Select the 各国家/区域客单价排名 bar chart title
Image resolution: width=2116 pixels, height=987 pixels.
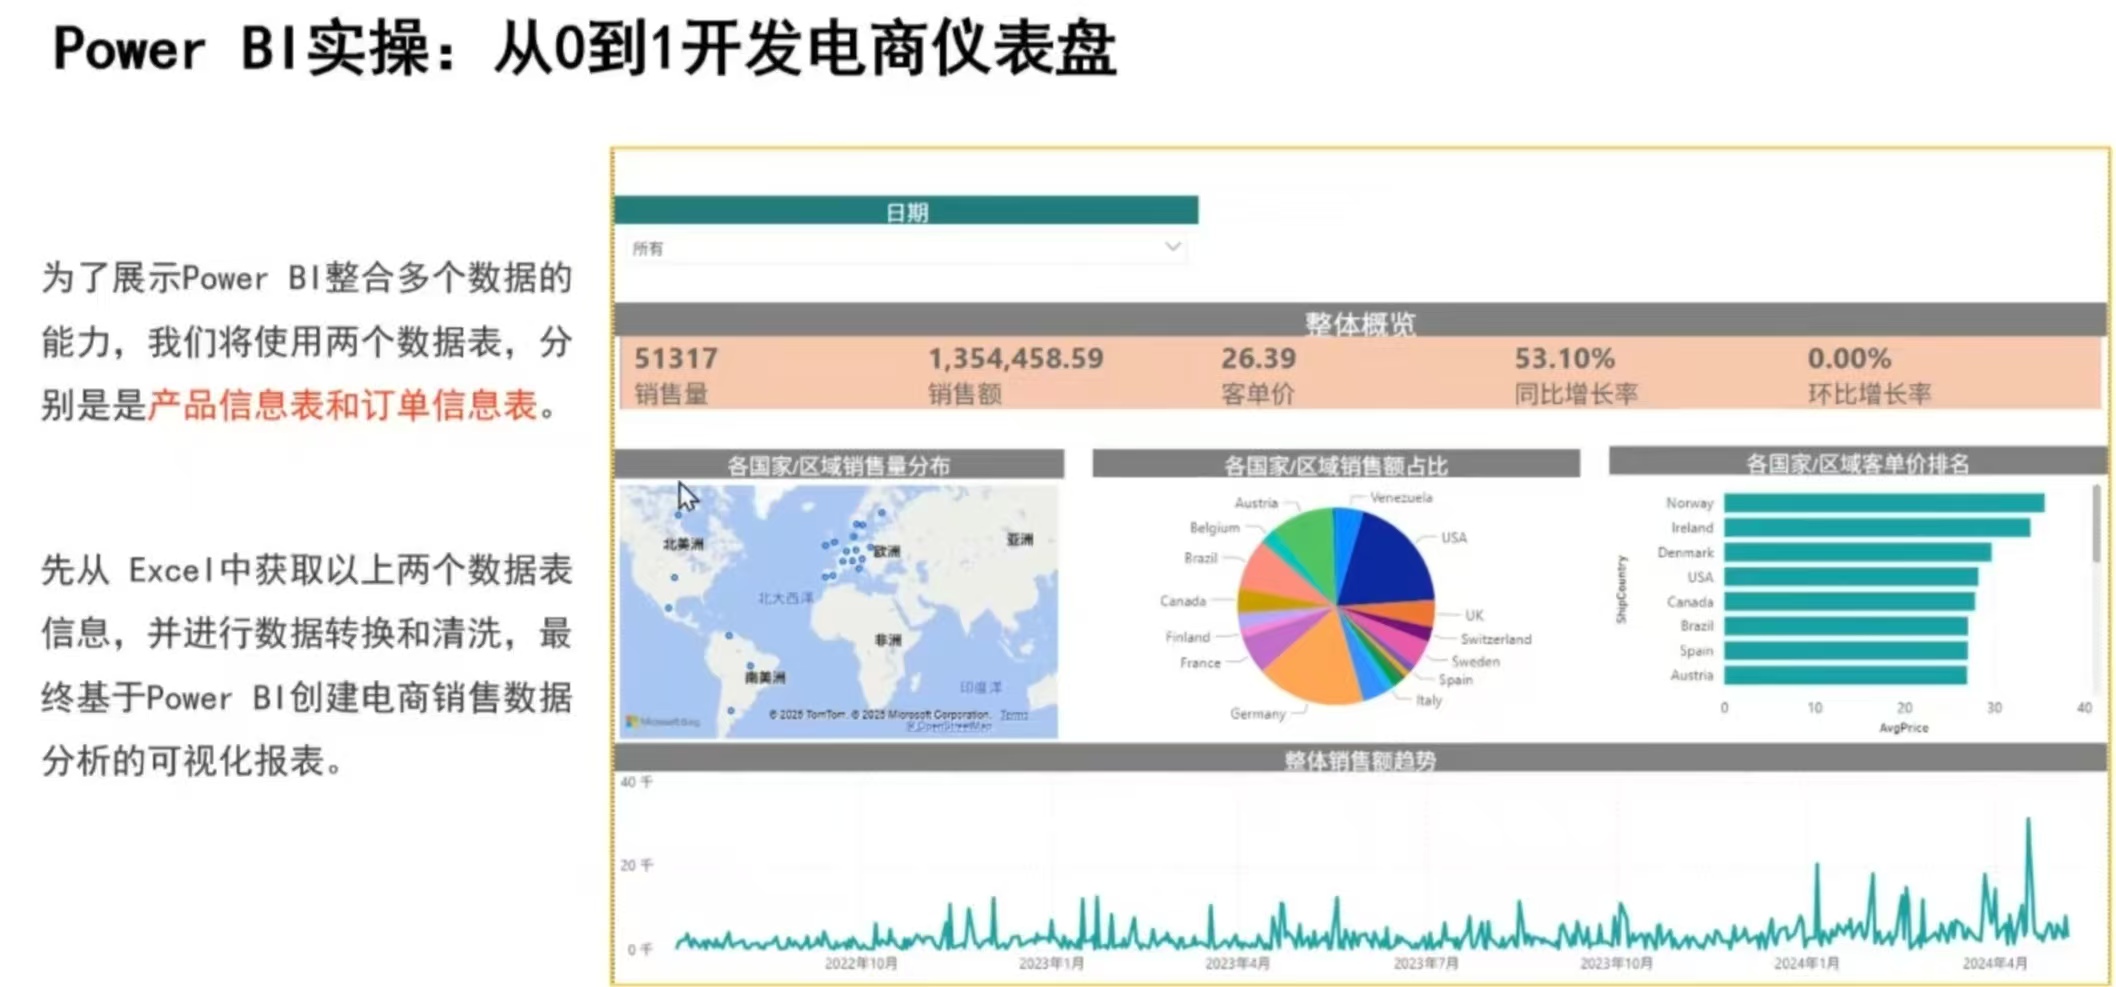click(x=1858, y=463)
